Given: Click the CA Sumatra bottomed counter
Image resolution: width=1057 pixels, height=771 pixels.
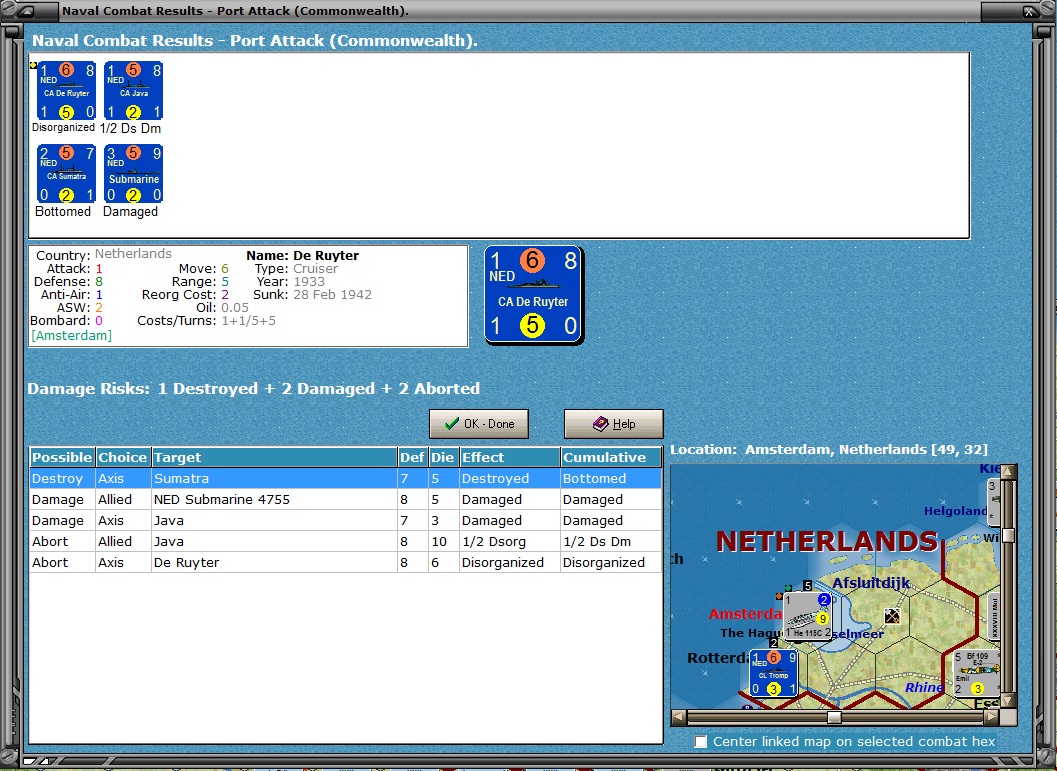Looking at the screenshot, I should pyautogui.click(x=66, y=173).
